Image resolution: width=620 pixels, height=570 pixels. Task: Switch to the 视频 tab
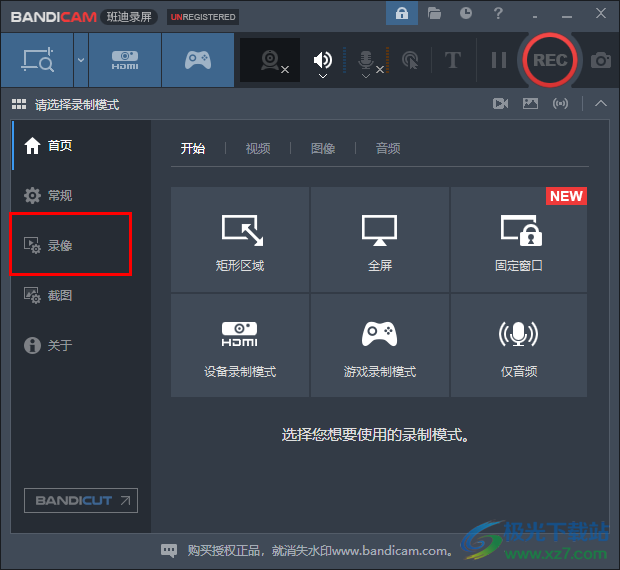click(x=258, y=149)
